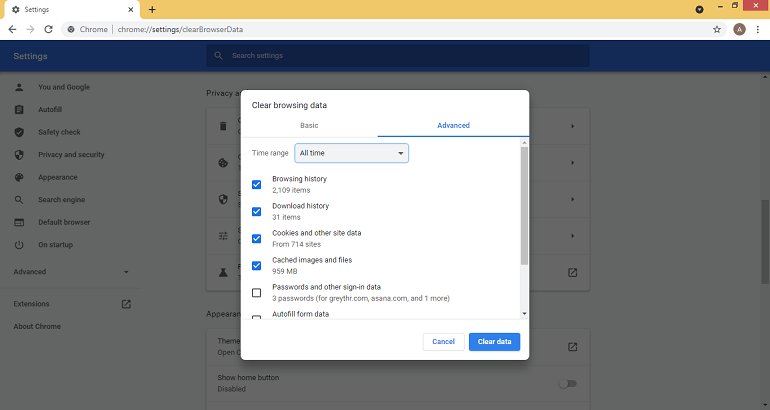Expand the first Privacy row chevron
Screen dimensions: 770x410
[573, 126]
